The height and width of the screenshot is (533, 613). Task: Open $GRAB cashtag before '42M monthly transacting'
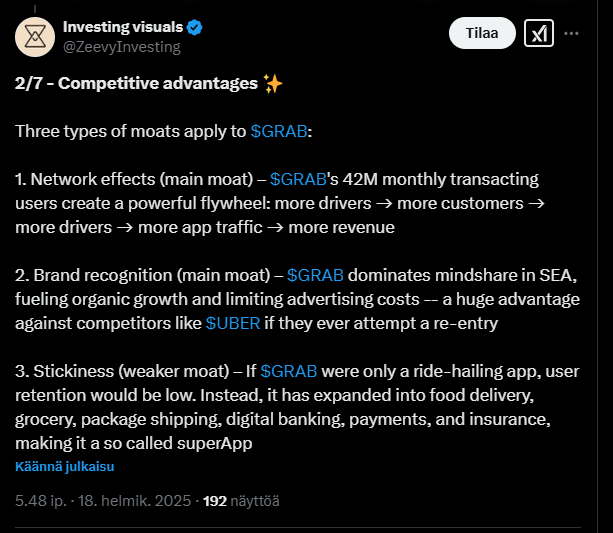298,179
